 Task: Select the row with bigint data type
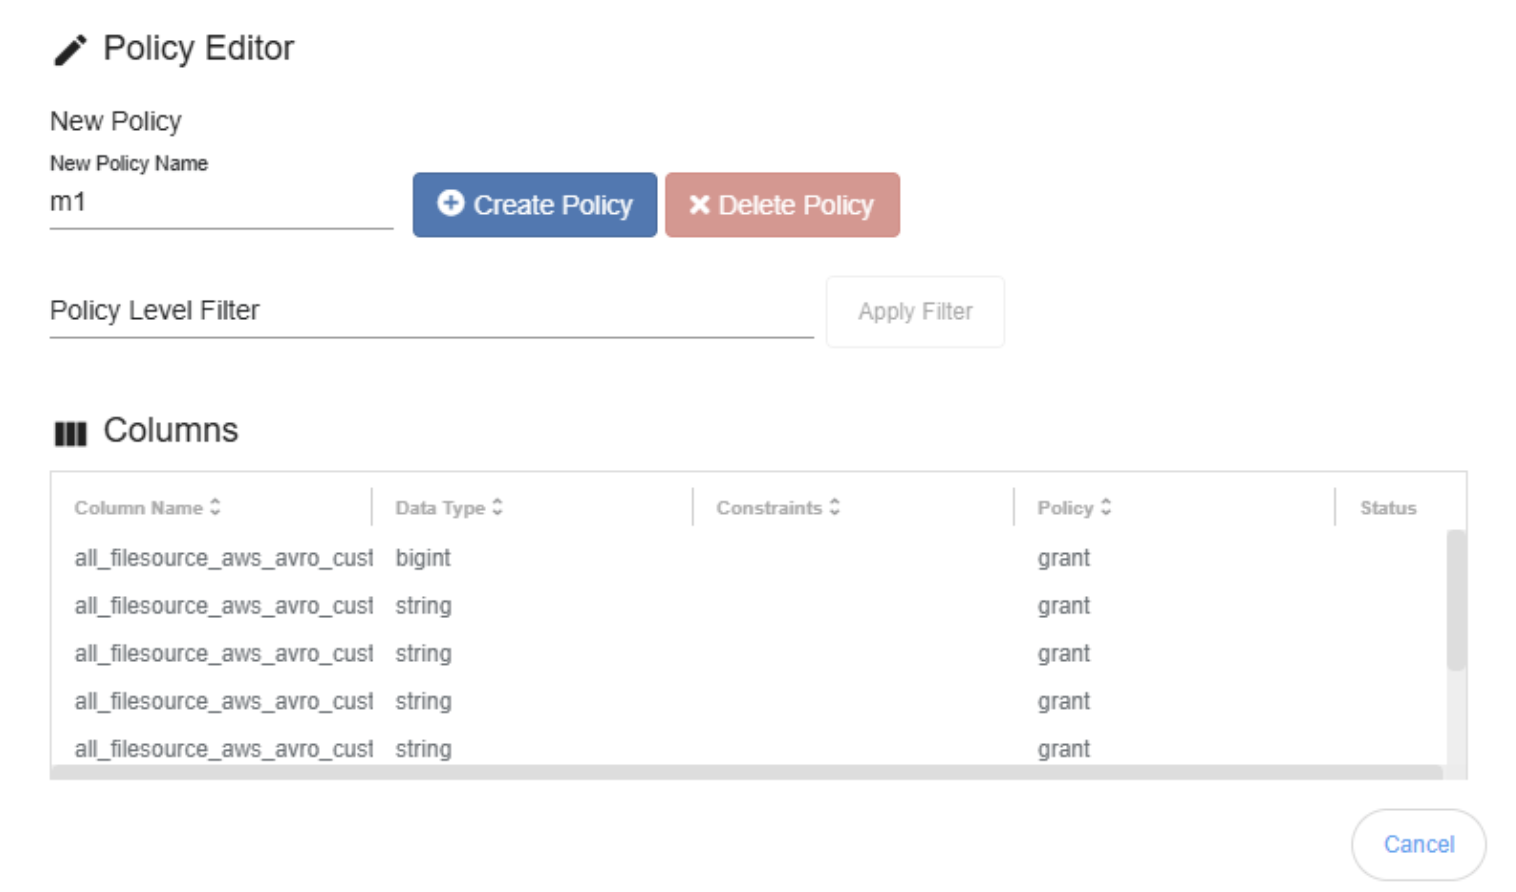coord(423,558)
